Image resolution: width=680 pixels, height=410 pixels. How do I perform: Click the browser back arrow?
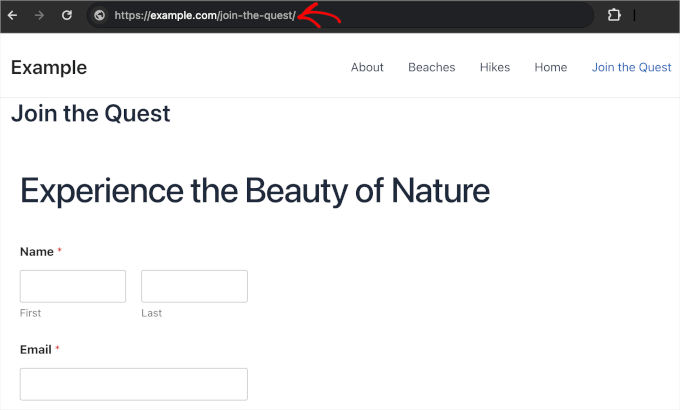pyautogui.click(x=13, y=16)
